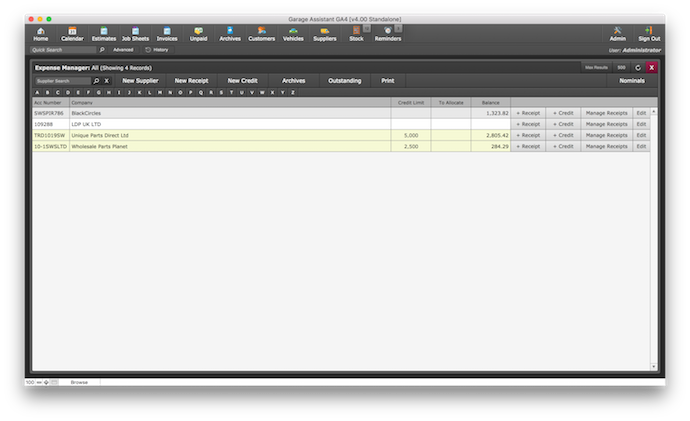Open the Calendar icon in toolbar
This screenshot has height=421, width=690.
[72, 33]
